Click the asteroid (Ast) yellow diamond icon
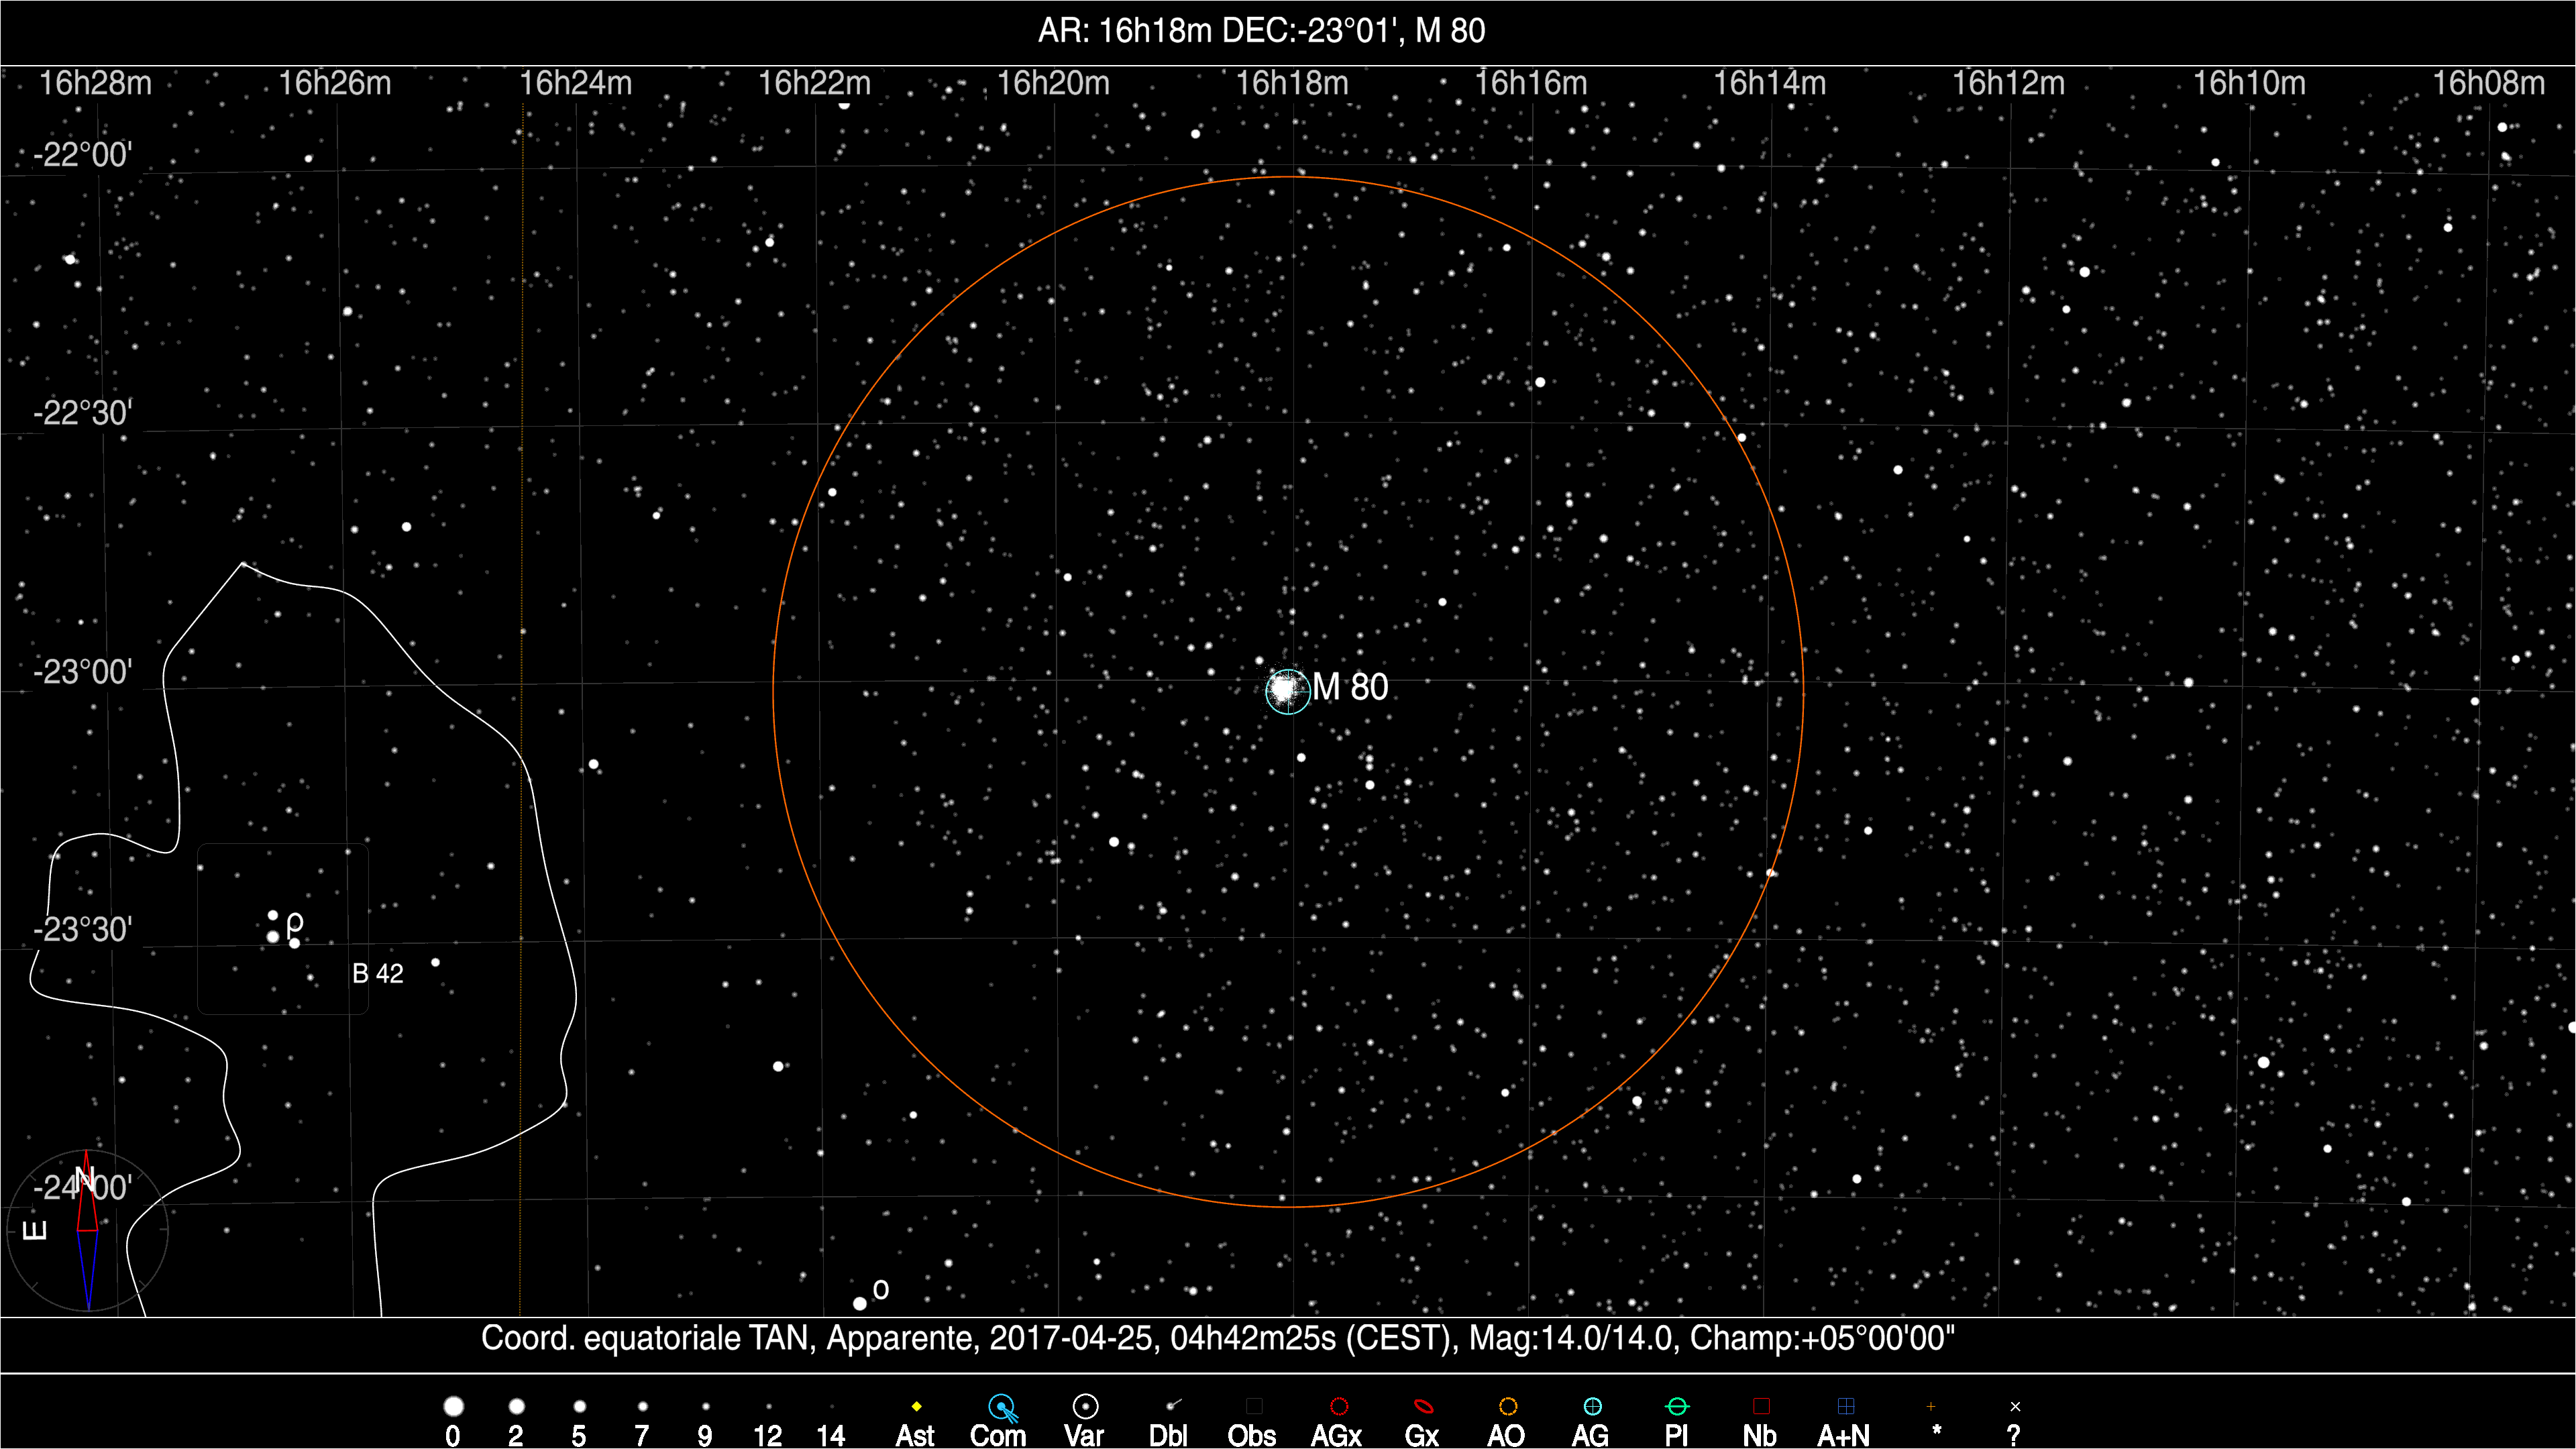2576x1449 pixels. tap(916, 1406)
